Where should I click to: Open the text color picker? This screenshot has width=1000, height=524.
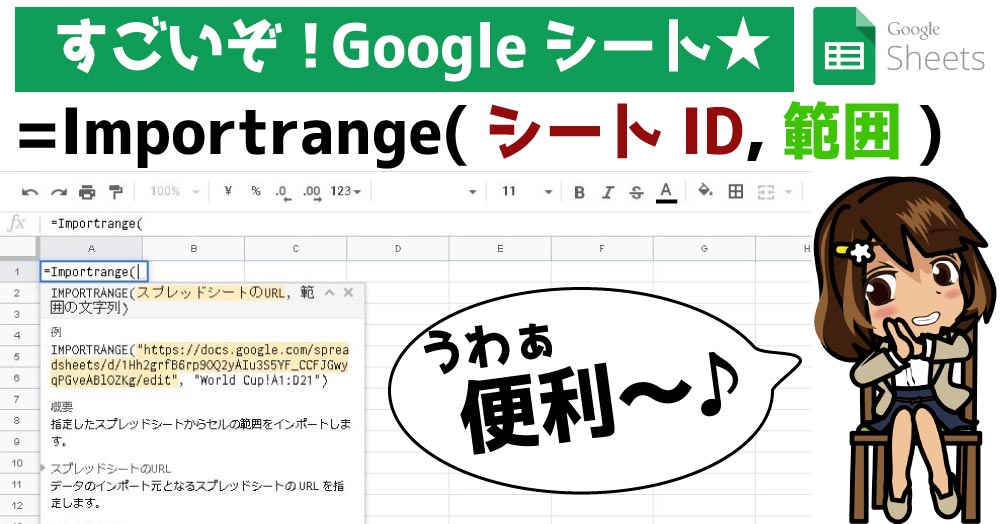point(666,192)
